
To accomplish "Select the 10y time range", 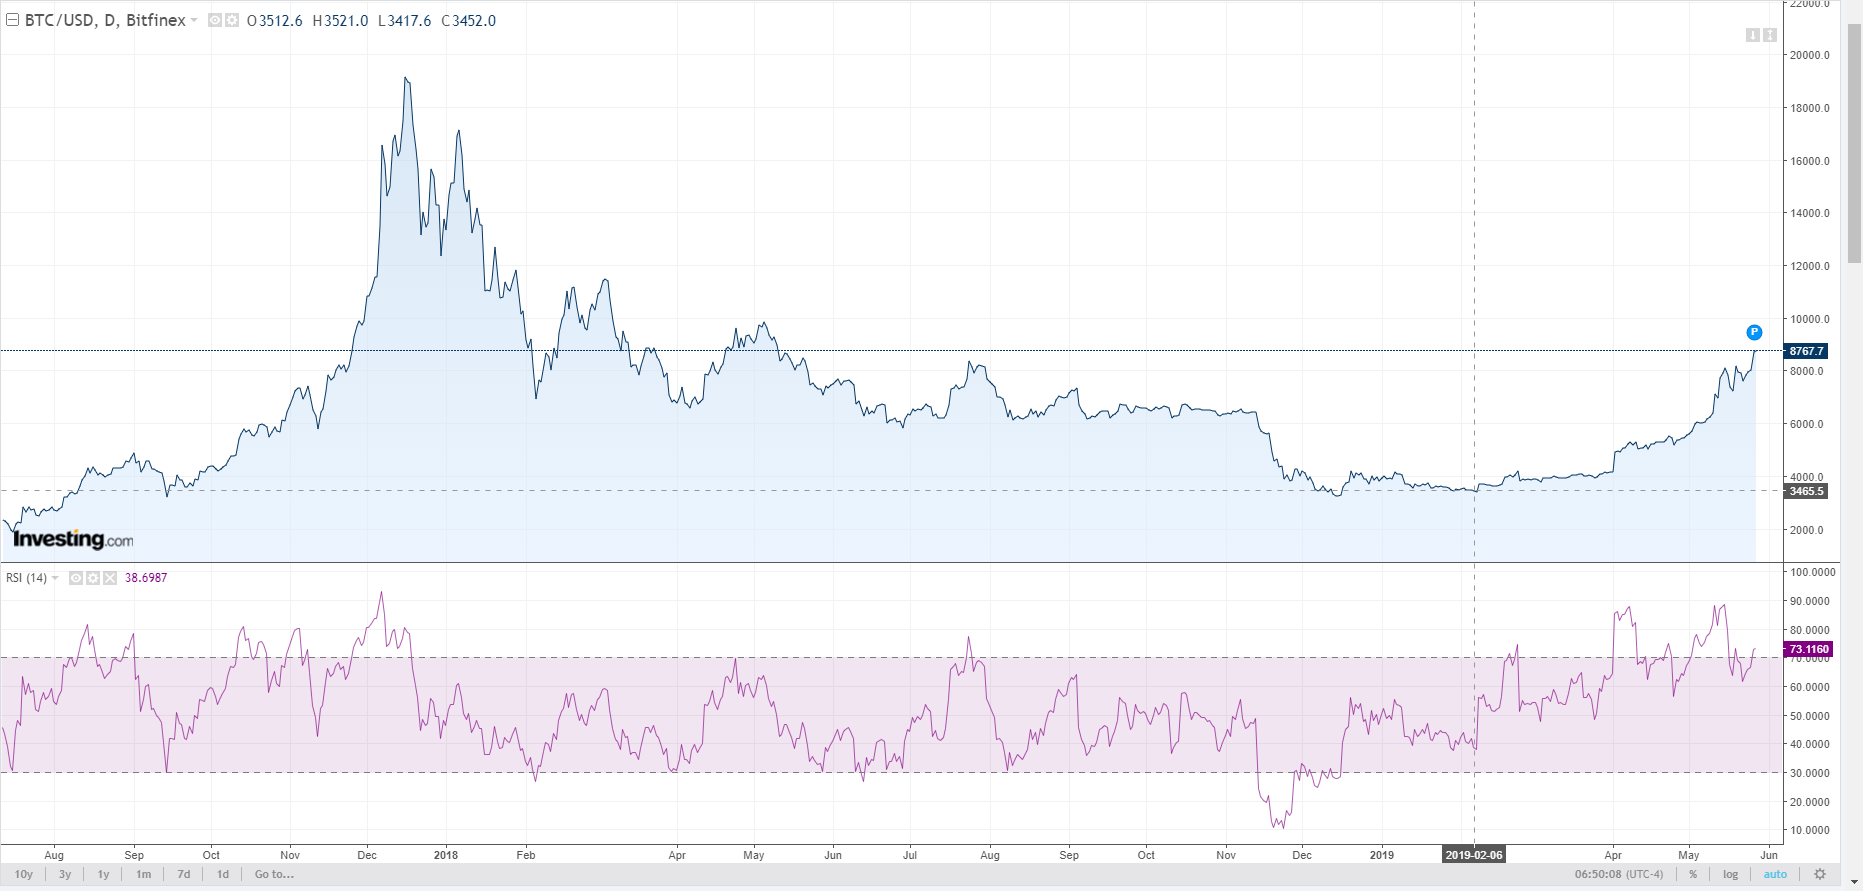I will pyautogui.click(x=24, y=874).
